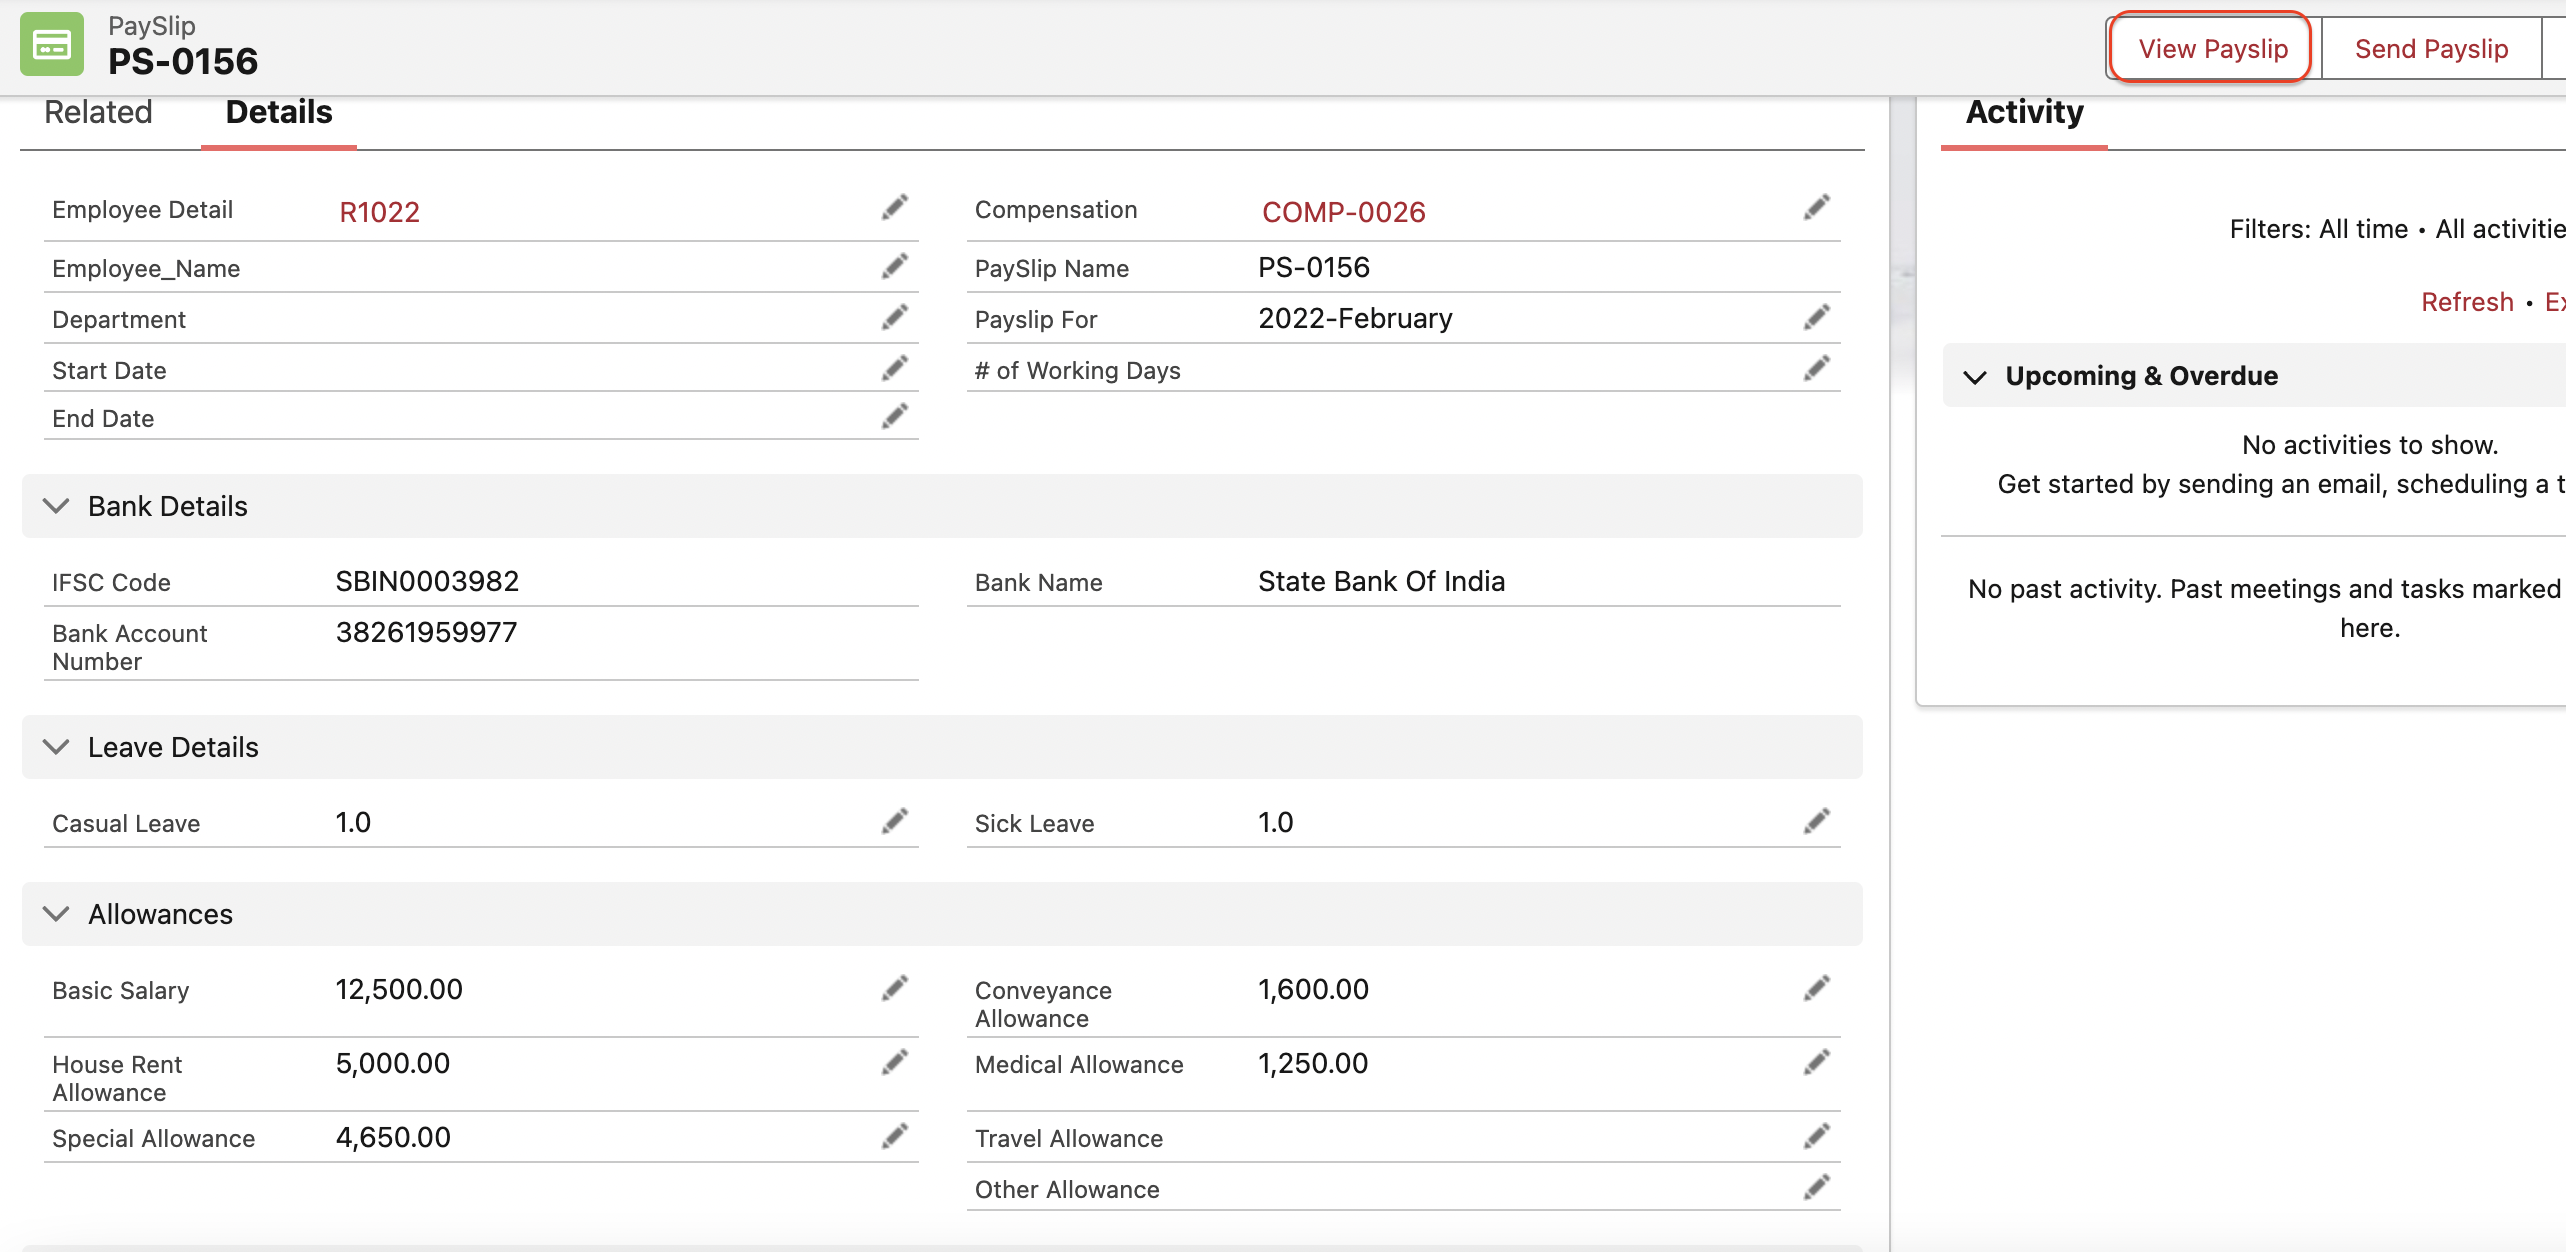Click pencil icon next to Compensation
2566x1252 pixels.
tap(1816, 207)
